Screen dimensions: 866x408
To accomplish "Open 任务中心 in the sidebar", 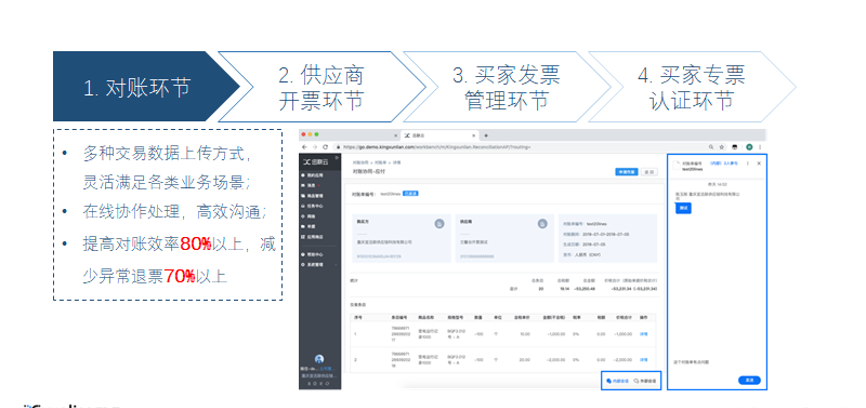I will point(311,206).
